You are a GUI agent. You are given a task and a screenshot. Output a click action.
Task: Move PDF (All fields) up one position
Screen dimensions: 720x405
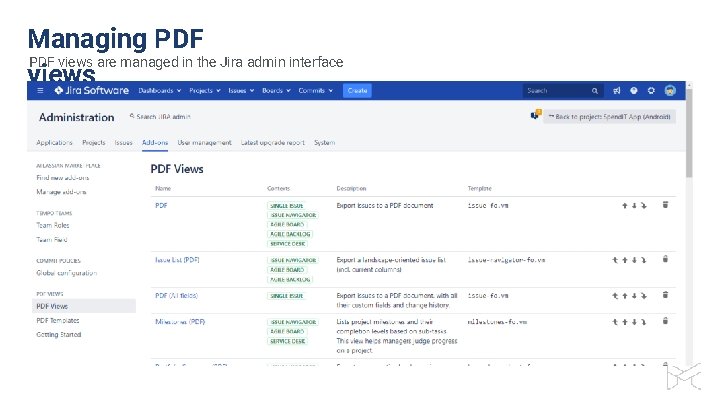[x=624, y=296]
